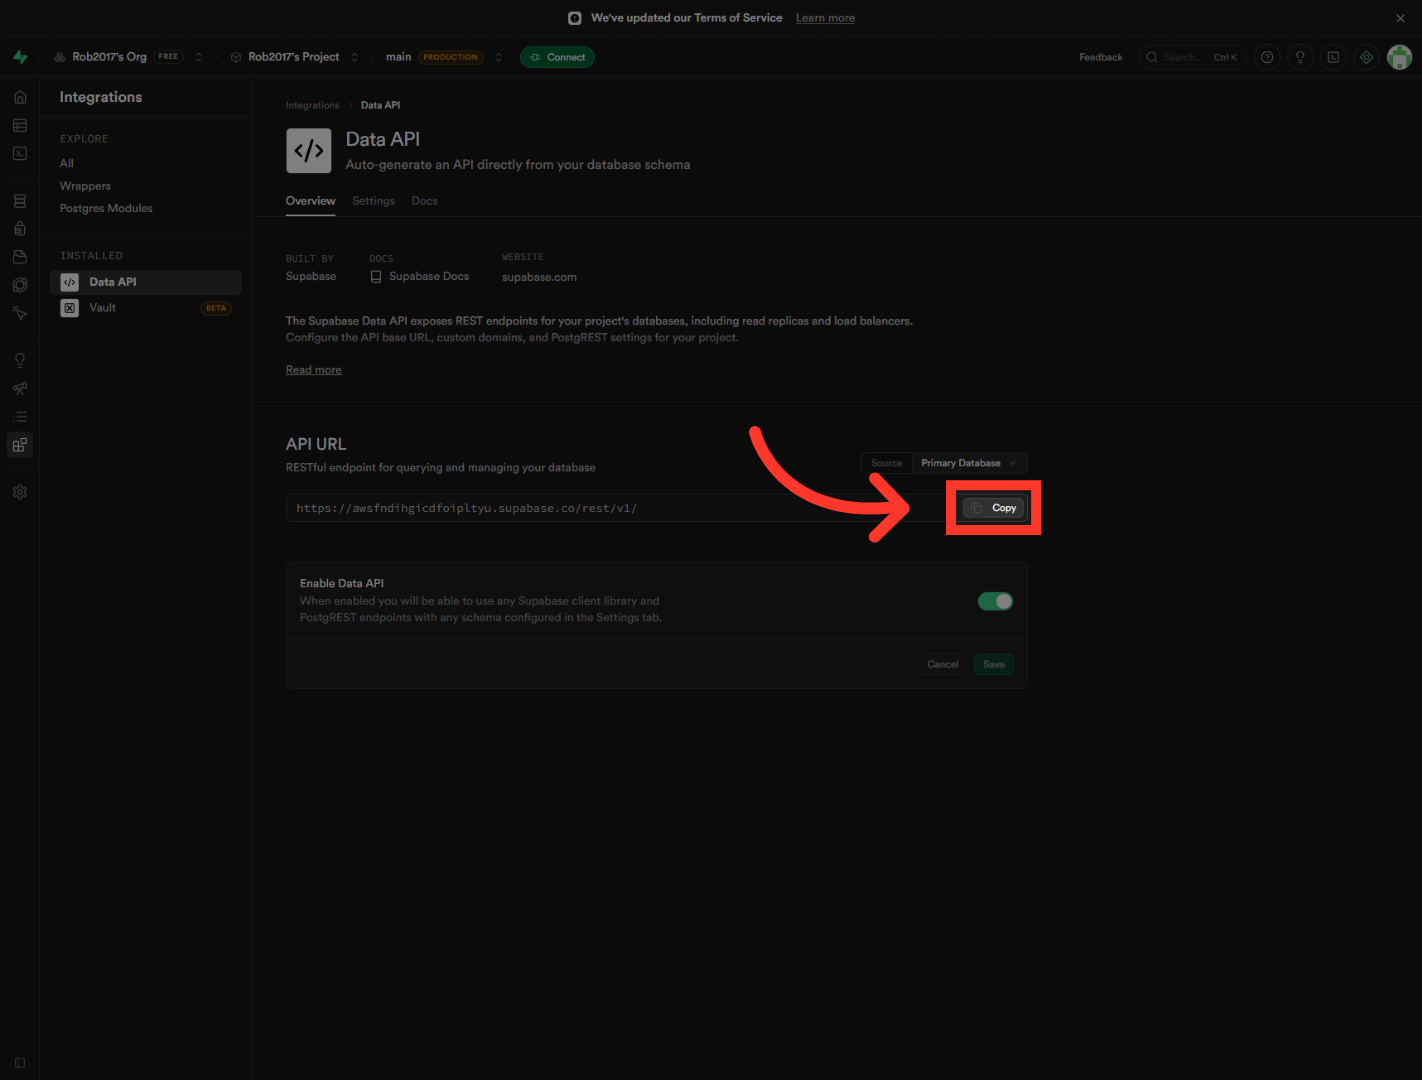
Task: Open the Authentication lock icon
Action: [x=20, y=229]
